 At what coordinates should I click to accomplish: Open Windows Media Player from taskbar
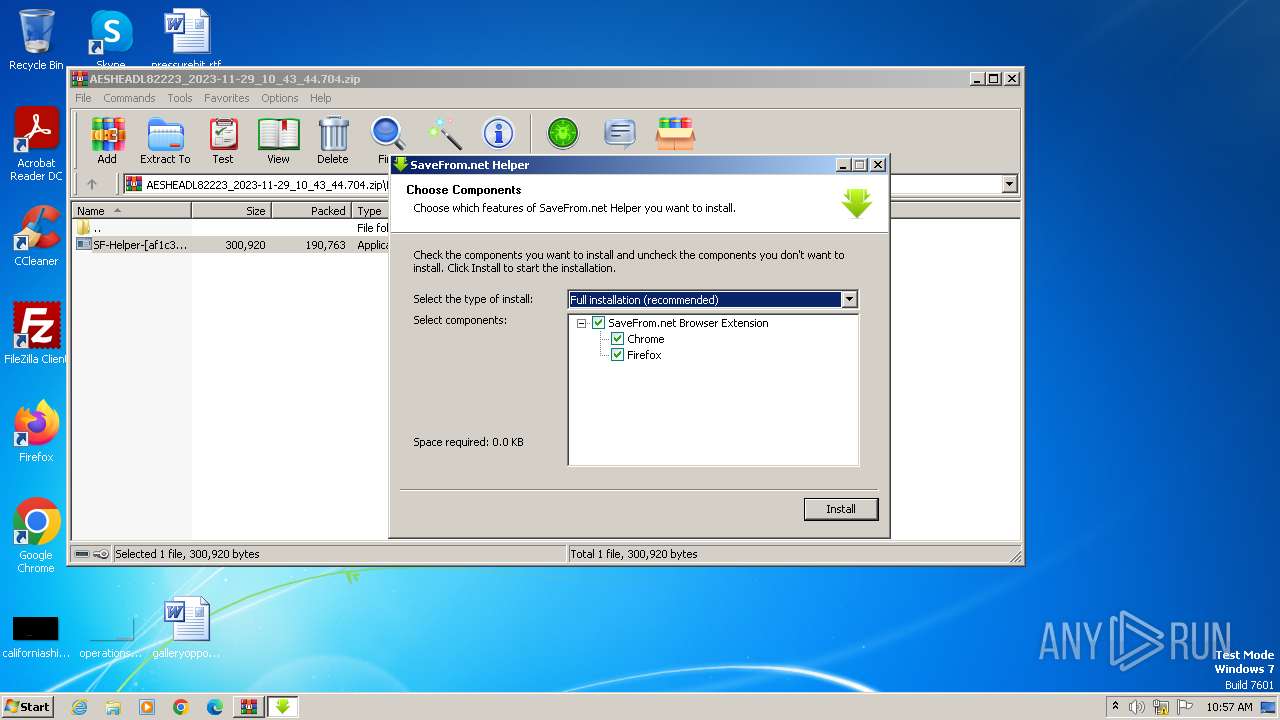pos(147,707)
